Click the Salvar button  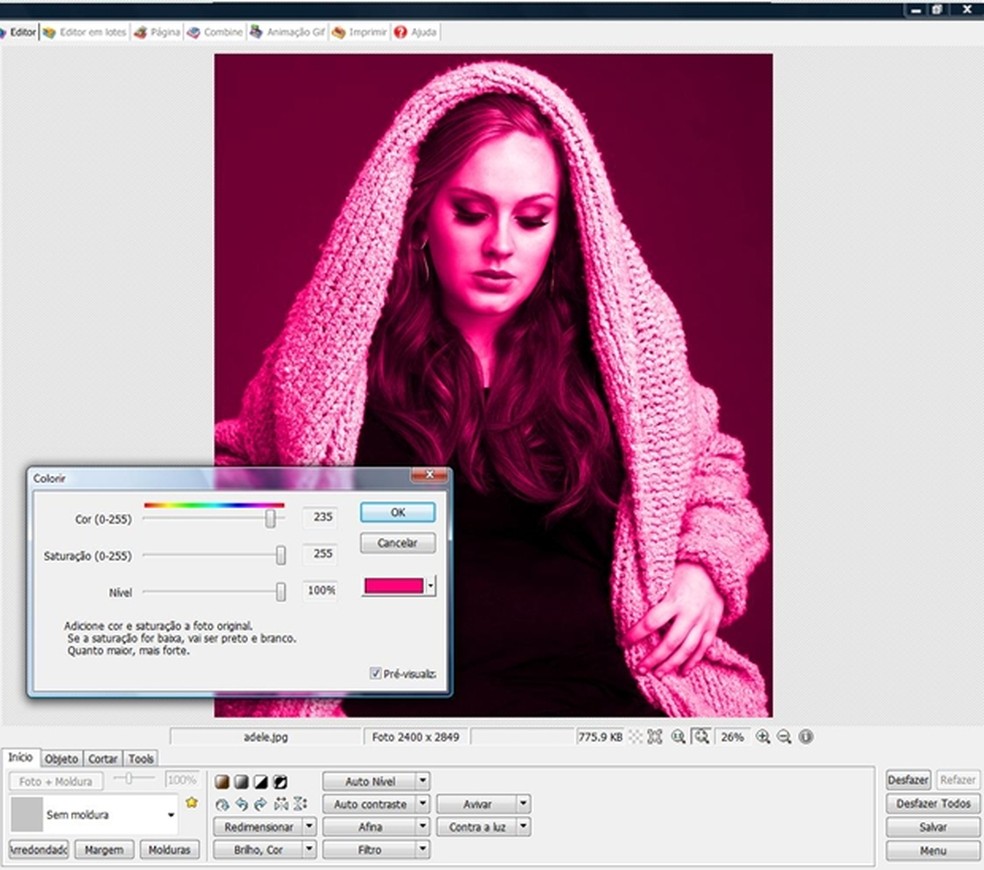point(933,827)
